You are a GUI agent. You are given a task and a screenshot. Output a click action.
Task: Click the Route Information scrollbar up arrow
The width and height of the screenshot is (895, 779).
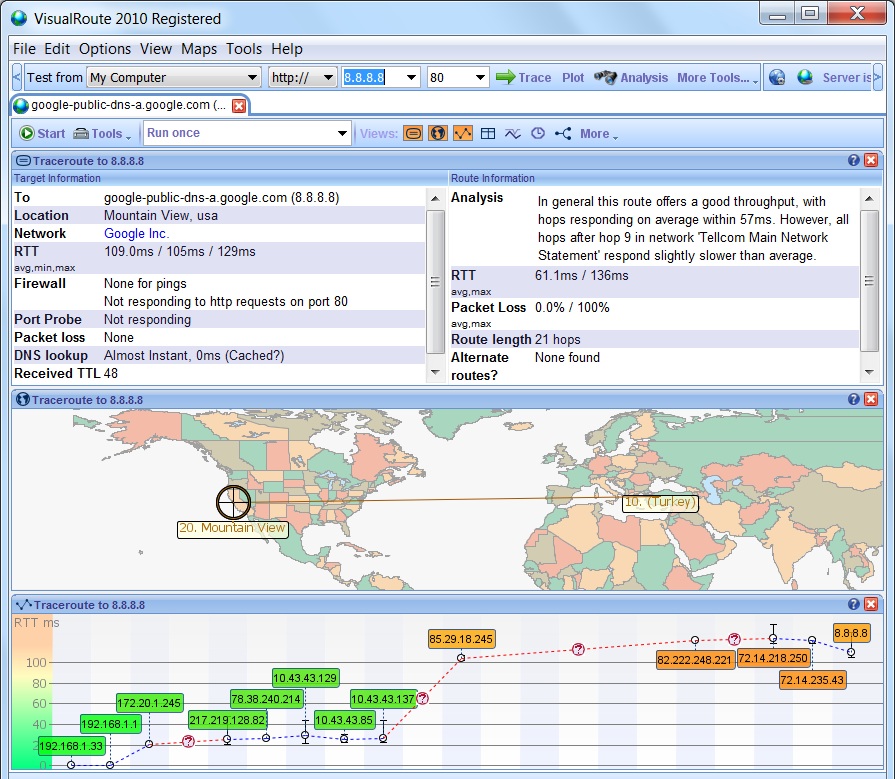point(869,199)
